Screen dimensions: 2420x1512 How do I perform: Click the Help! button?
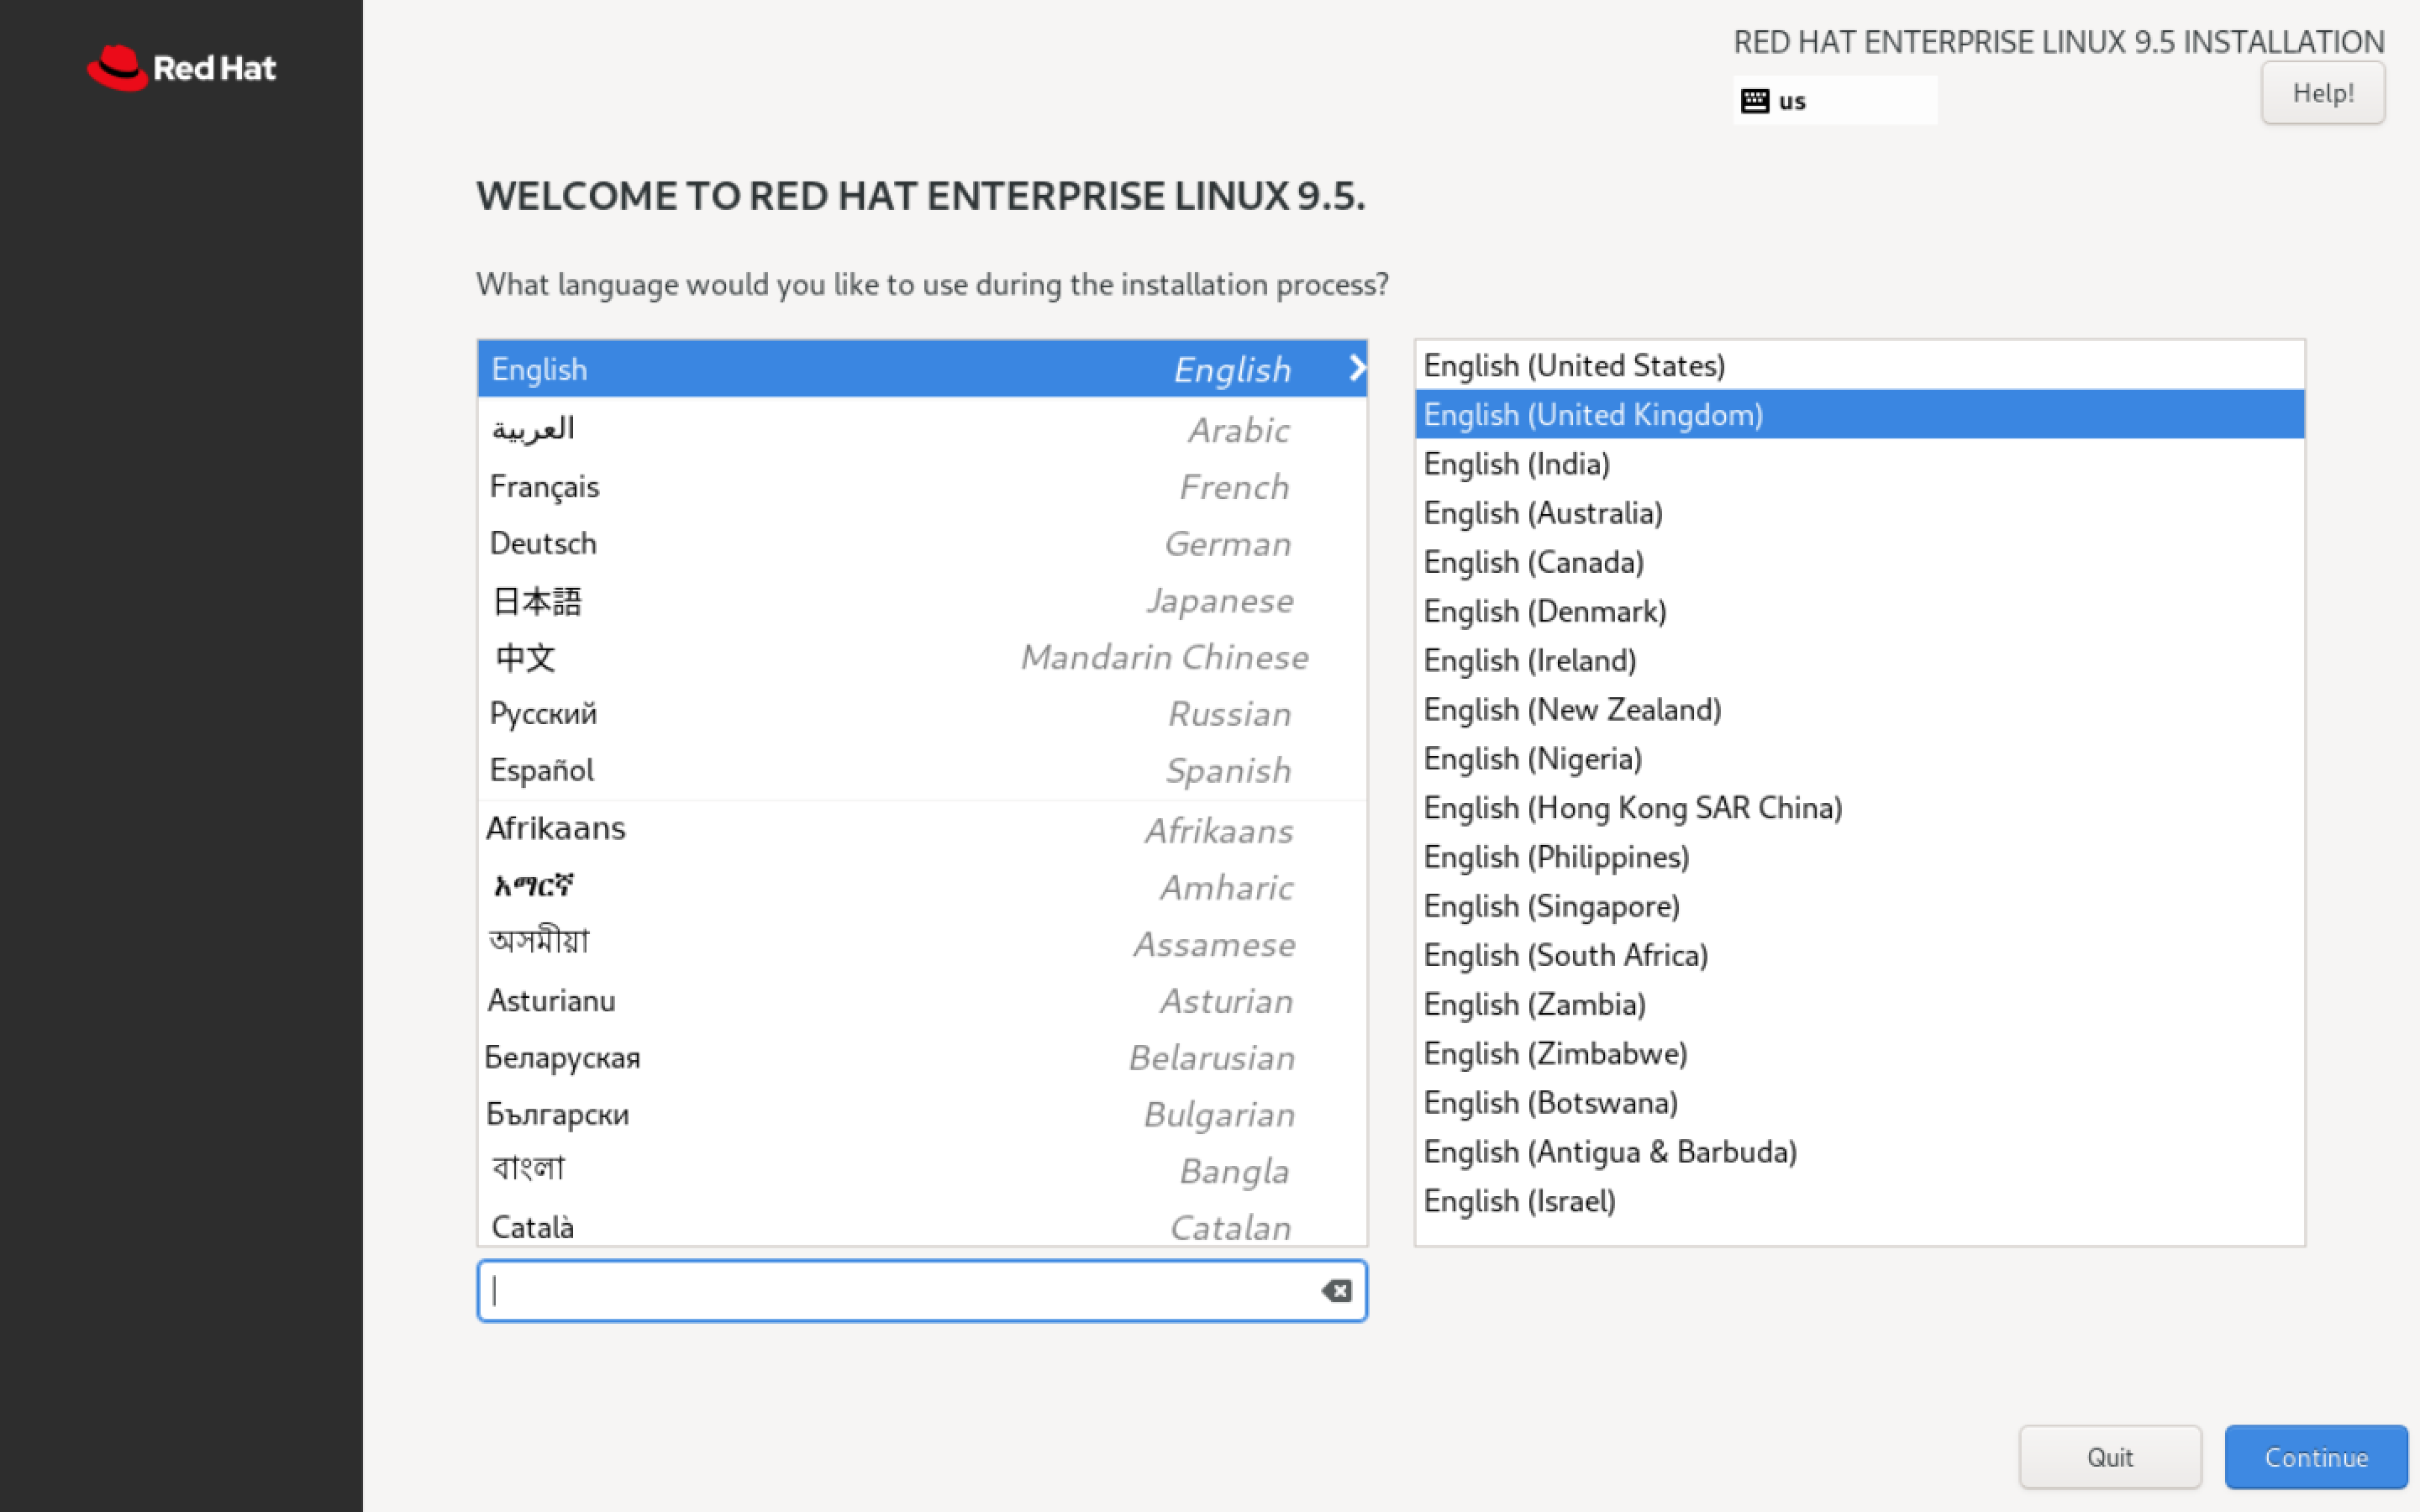coord(2322,93)
